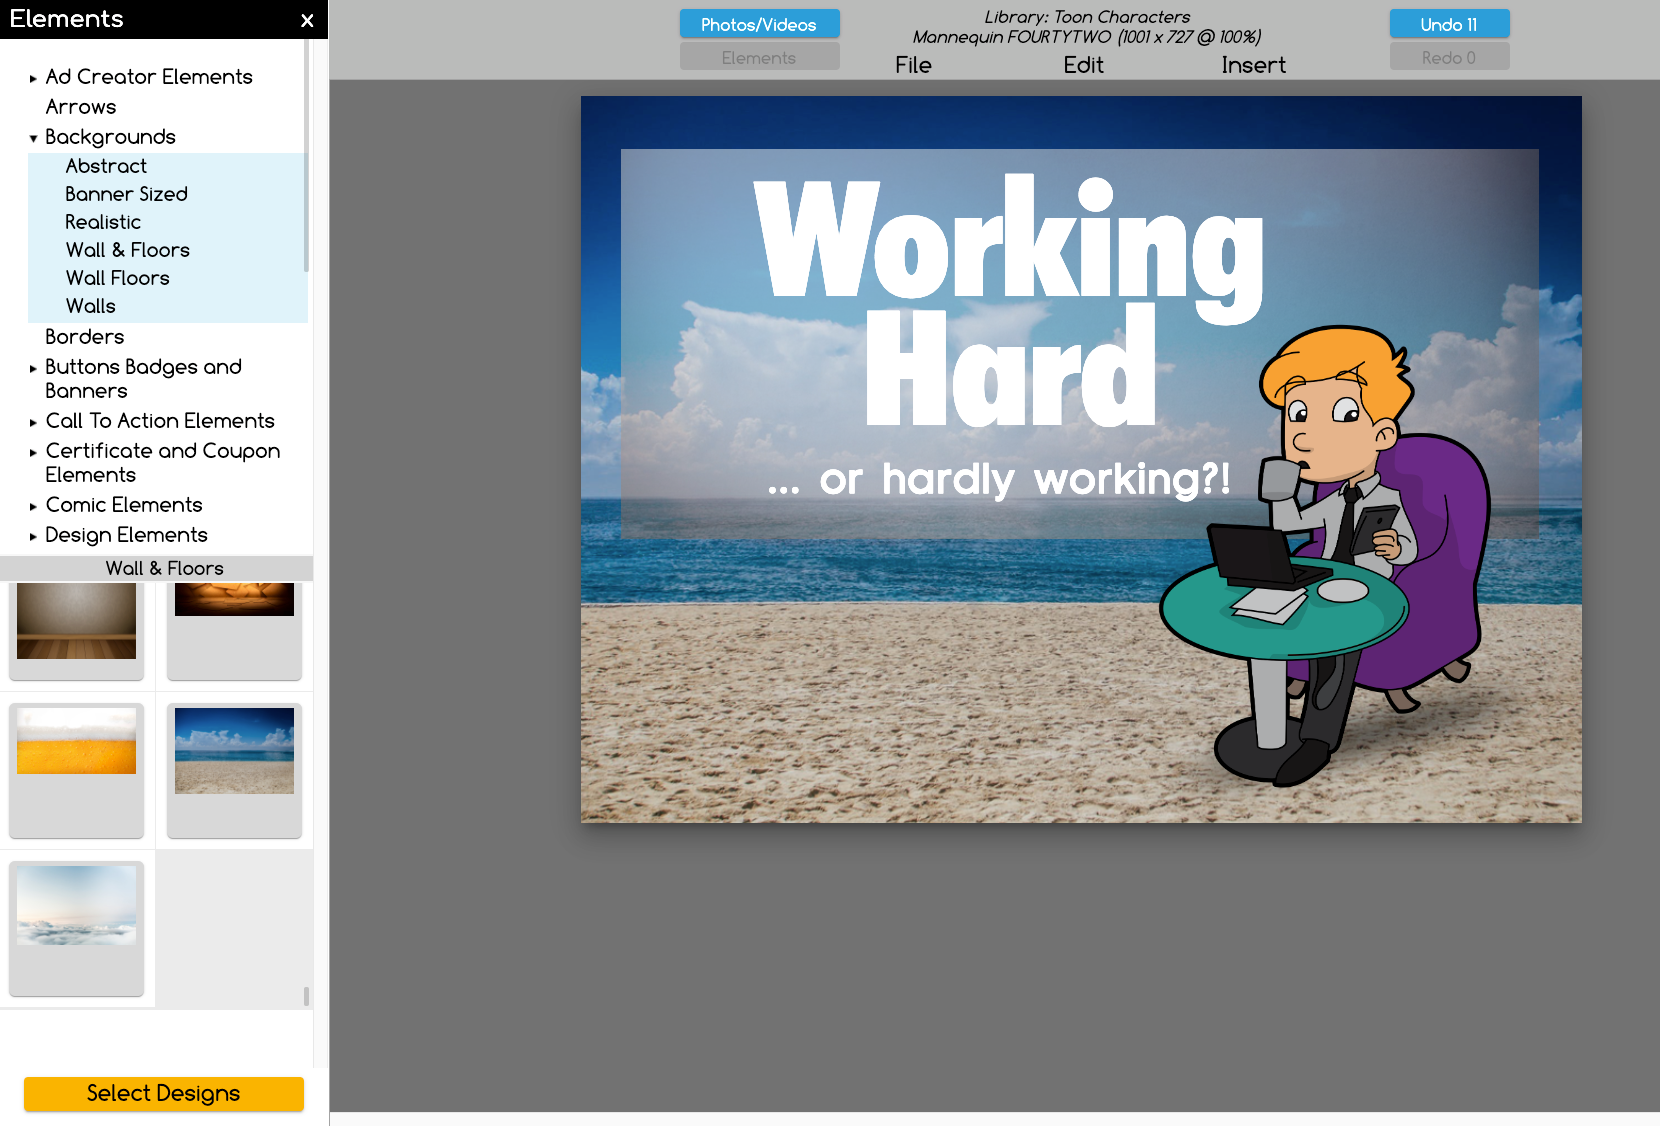
Task: Expand Design Elements arrow
Action: tap(33, 536)
